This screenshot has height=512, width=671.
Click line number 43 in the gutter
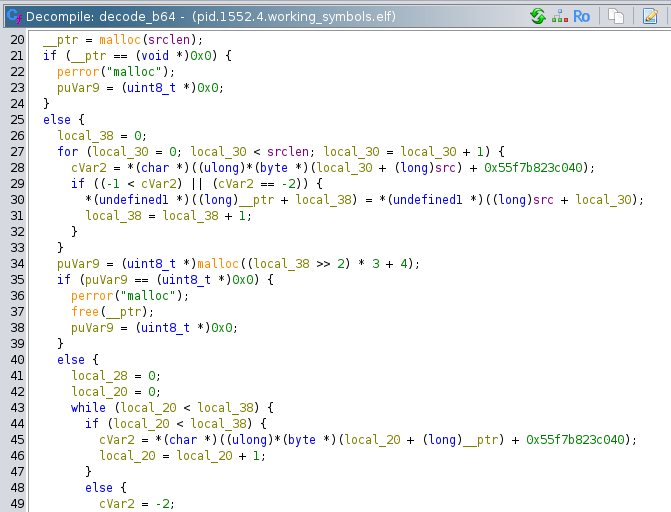pyautogui.click(x=17, y=408)
